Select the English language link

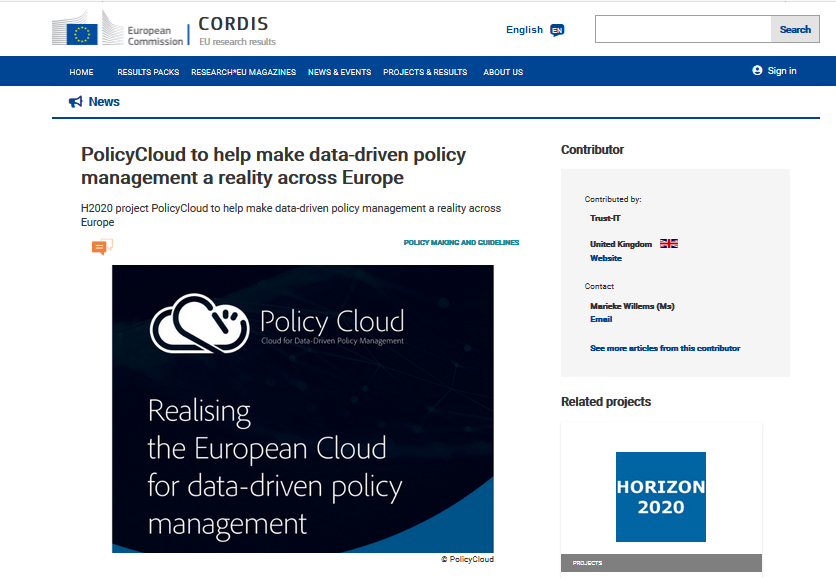(524, 30)
